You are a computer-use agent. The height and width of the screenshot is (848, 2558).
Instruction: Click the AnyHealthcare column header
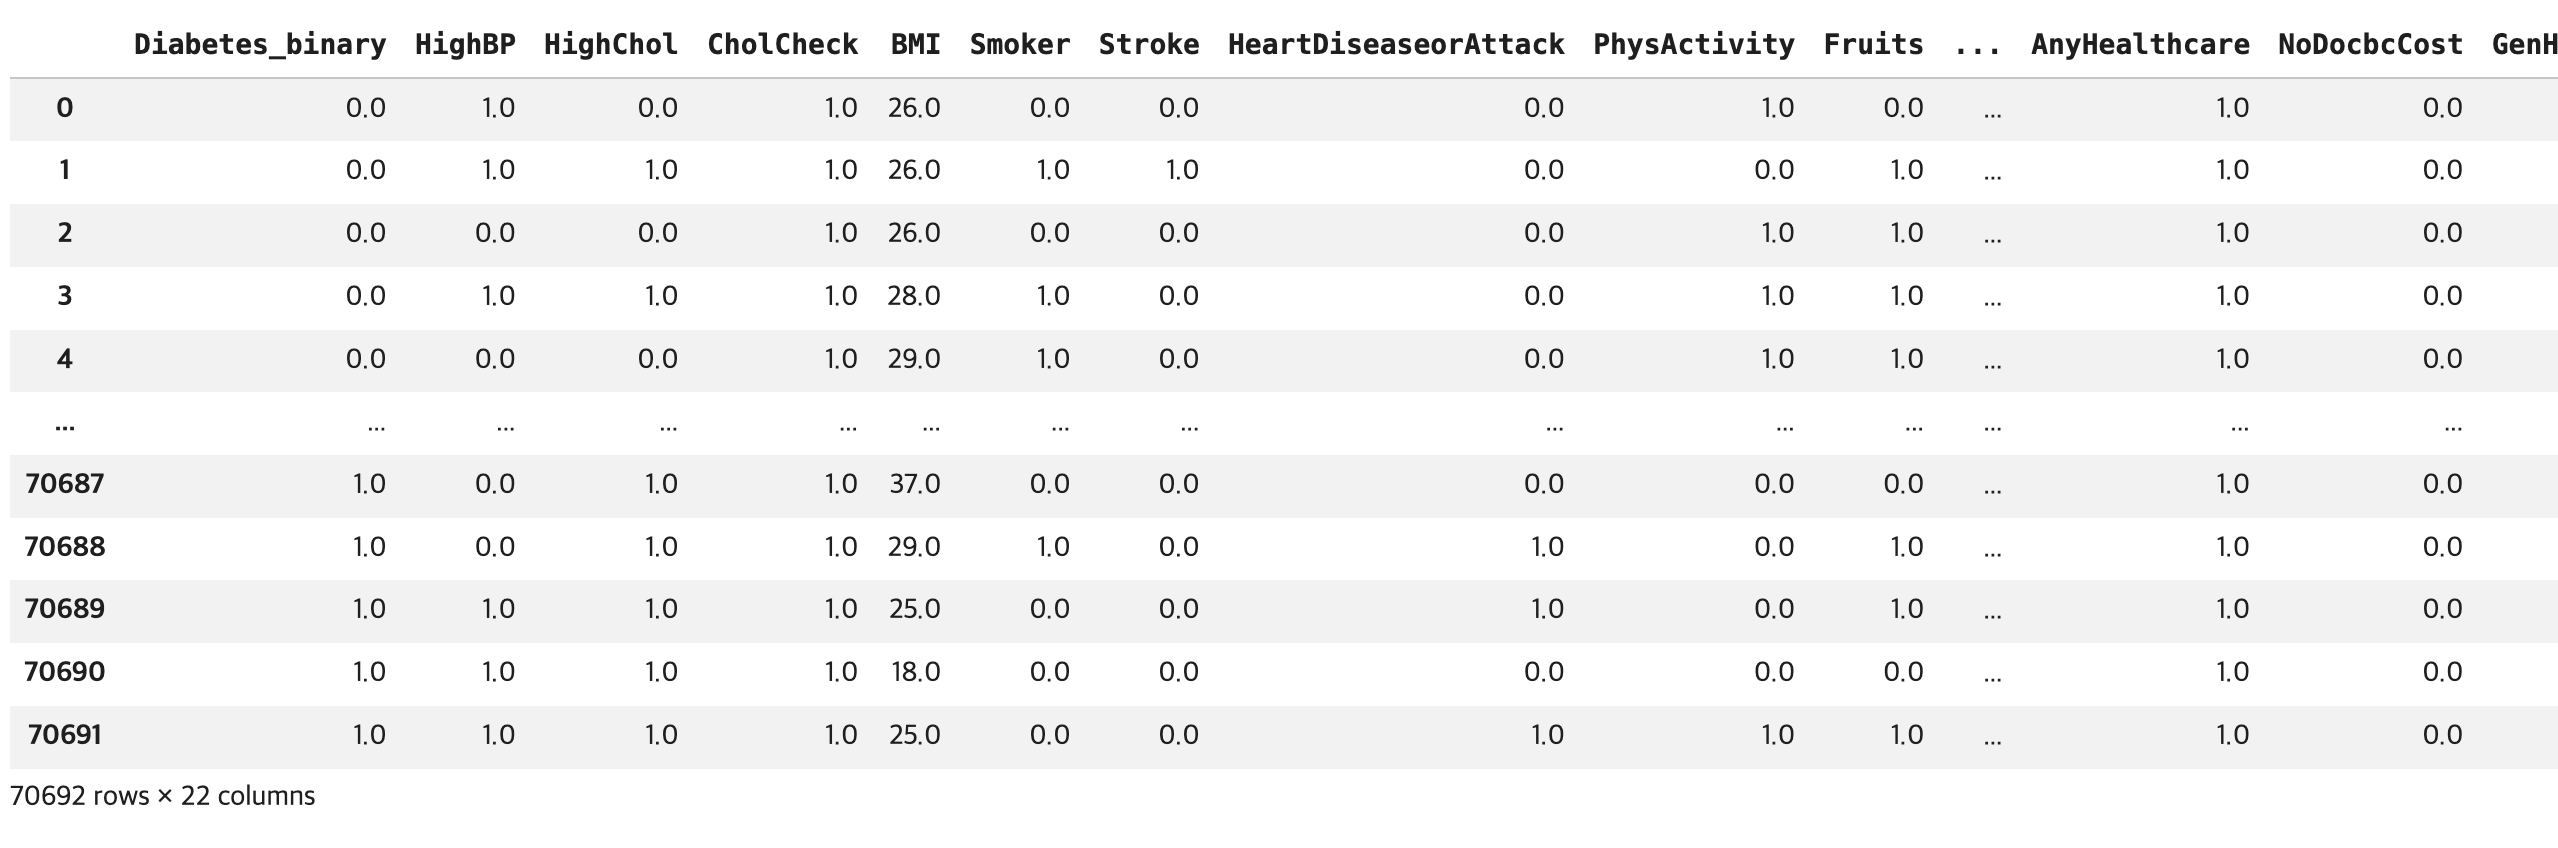pyautogui.click(x=2141, y=45)
